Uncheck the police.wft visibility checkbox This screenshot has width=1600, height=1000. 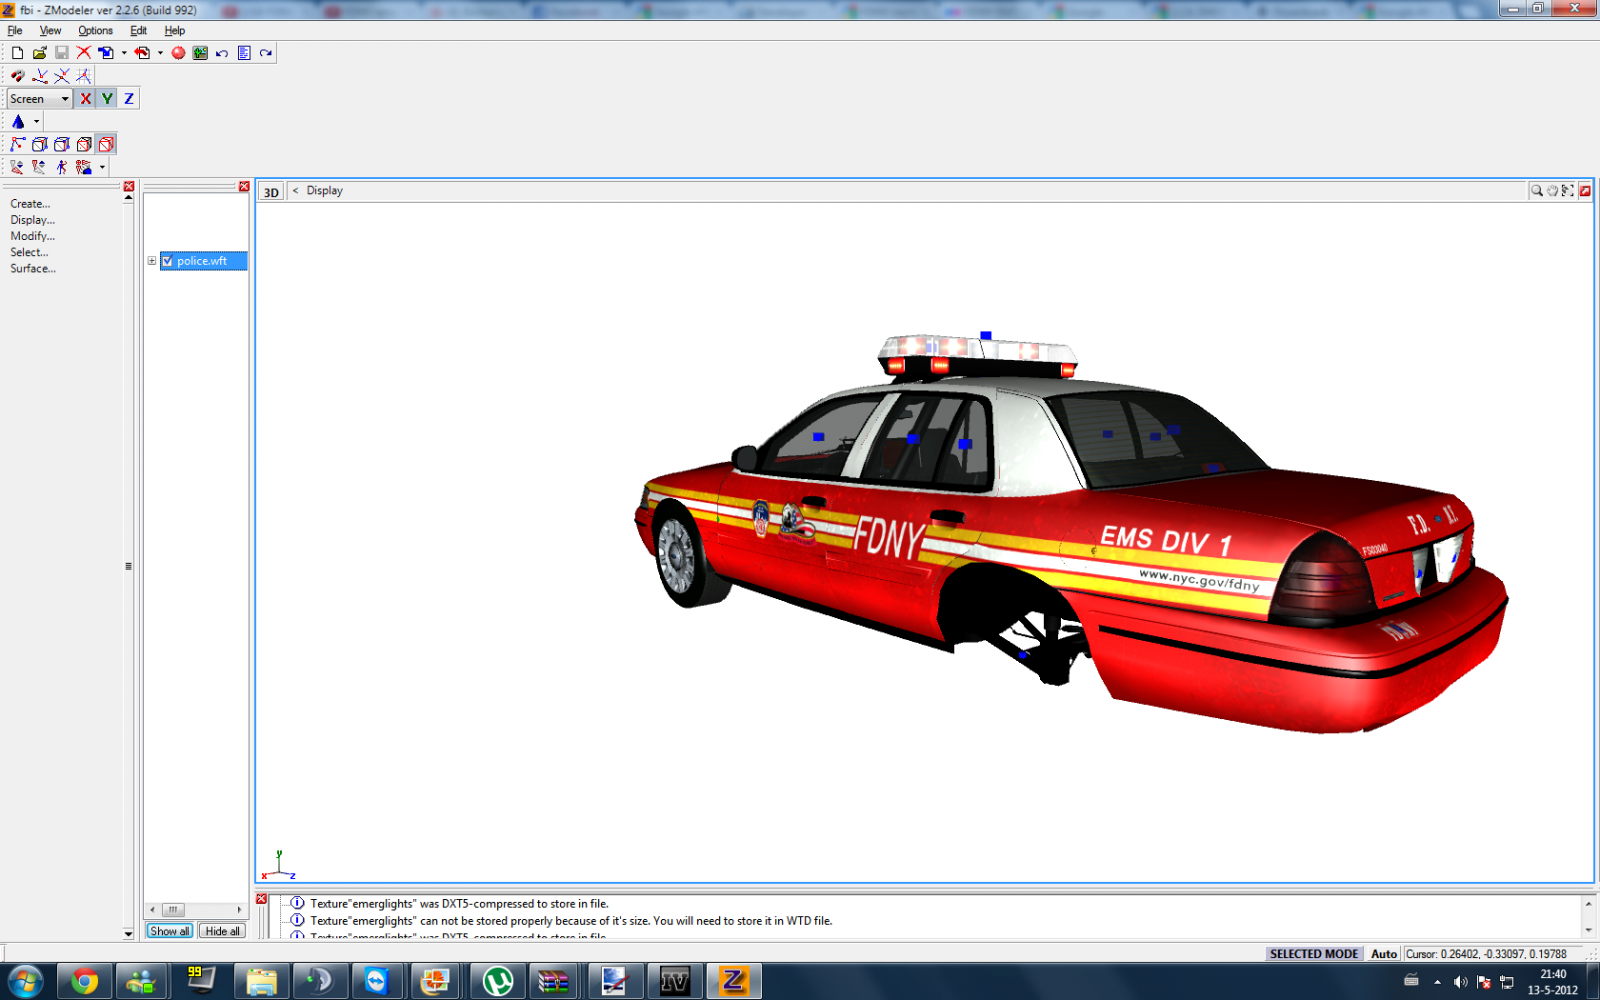(168, 261)
